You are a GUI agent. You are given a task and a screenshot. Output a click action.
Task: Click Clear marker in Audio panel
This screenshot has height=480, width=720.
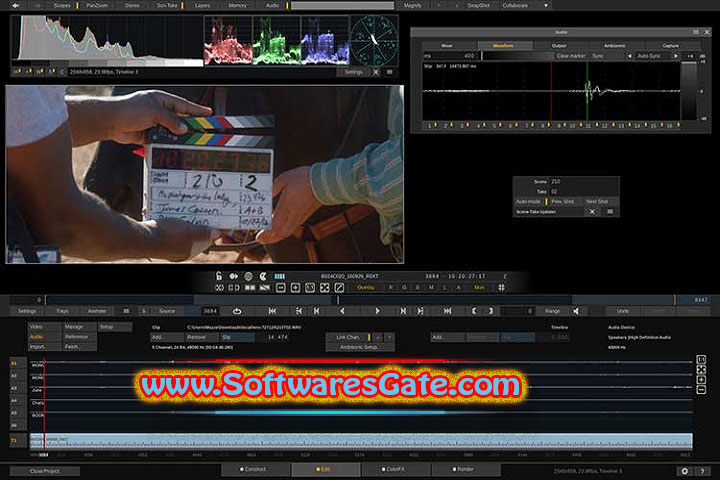point(571,56)
